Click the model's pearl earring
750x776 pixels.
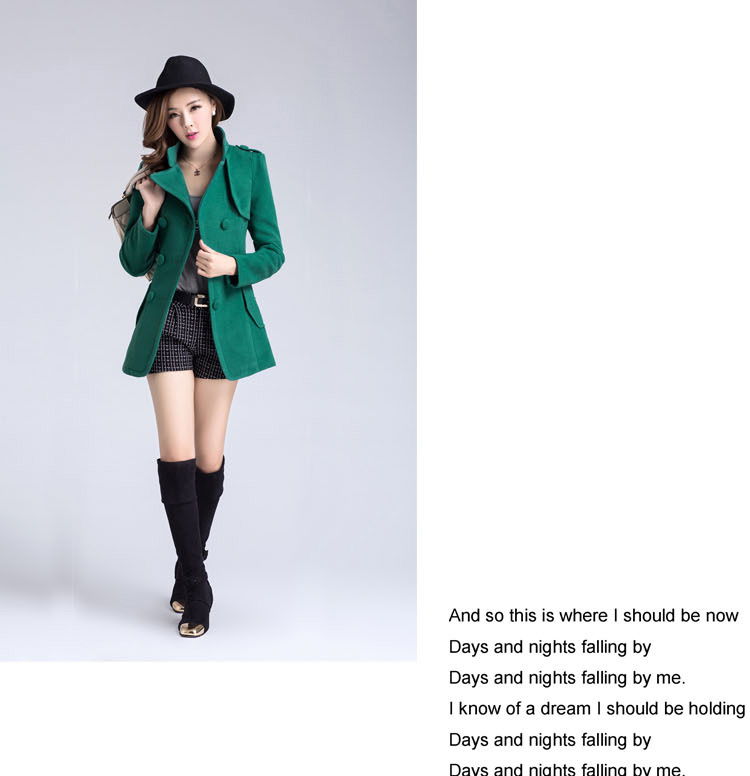click(x=214, y=113)
